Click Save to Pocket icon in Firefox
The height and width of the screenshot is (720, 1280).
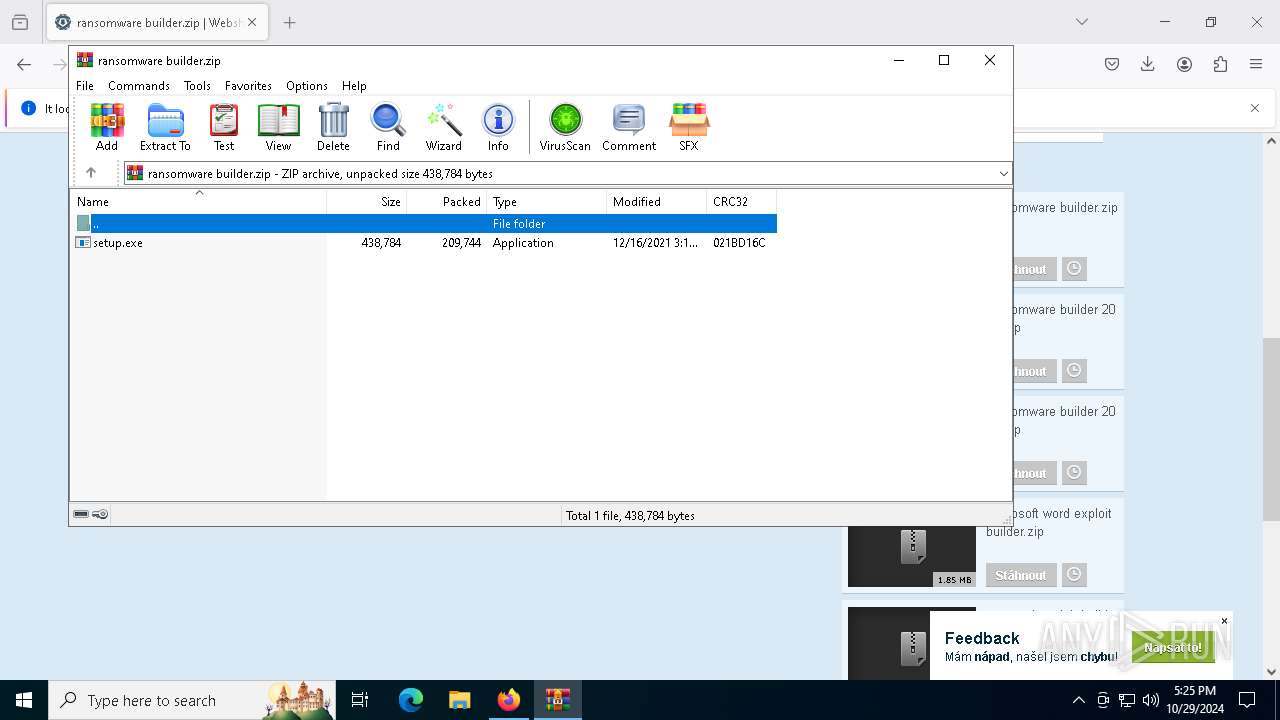click(x=1112, y=64)
